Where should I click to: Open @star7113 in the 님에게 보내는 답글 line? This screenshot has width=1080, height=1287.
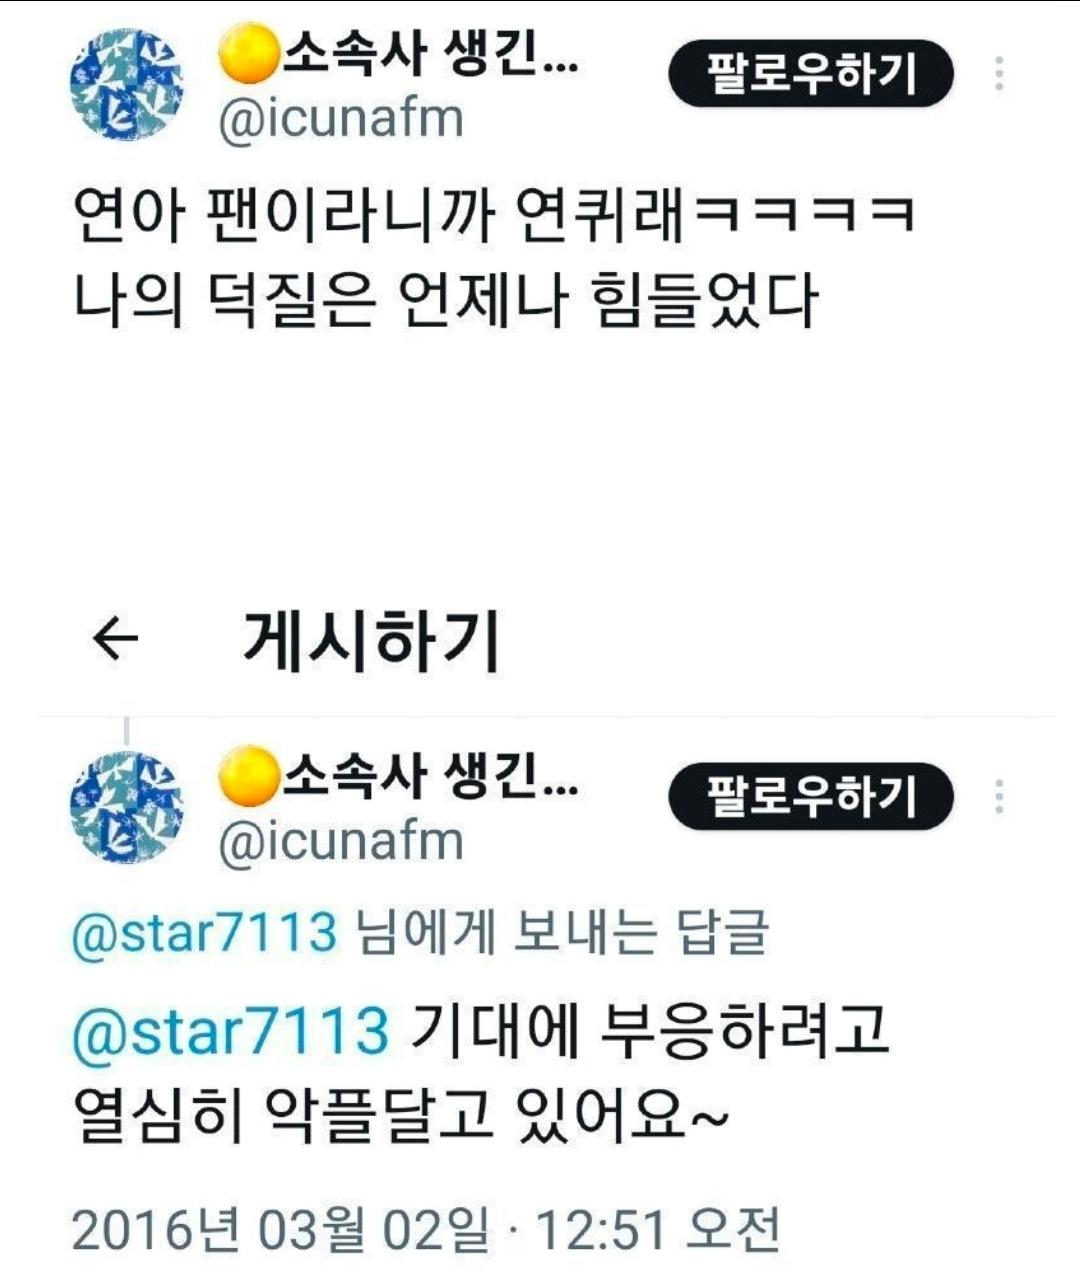[206, 933]
